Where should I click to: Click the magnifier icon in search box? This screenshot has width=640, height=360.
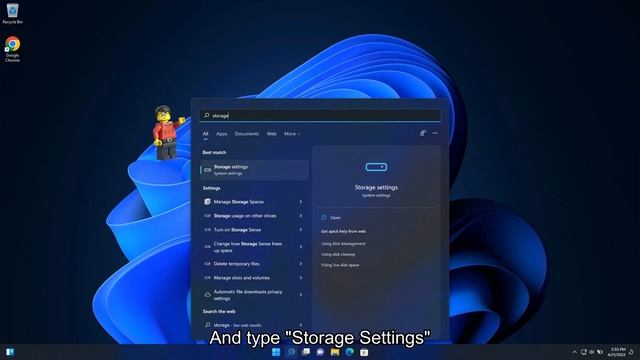click(x=207, y=116)
